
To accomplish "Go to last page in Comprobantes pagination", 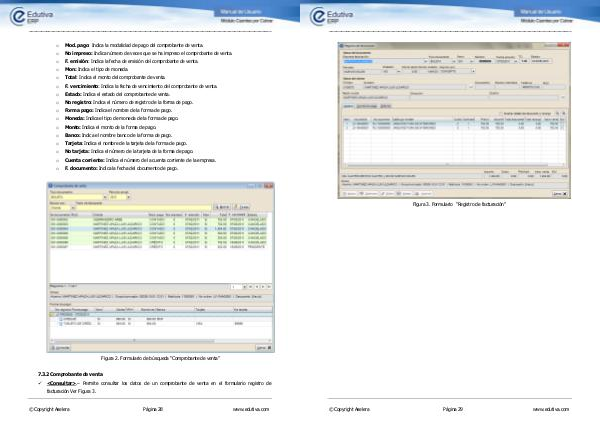I will click(268, 285).
